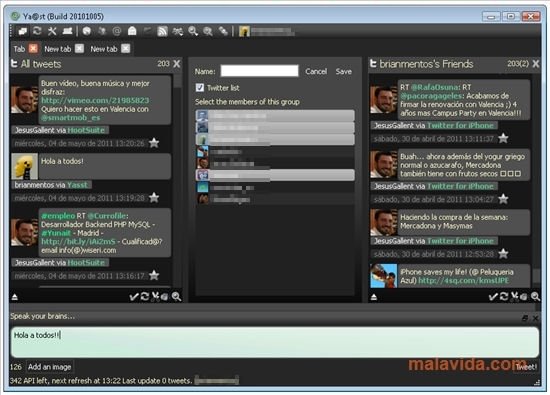This screenshot has height=395, width=550.
Task: Close the first 'New tab'
Action: [80, 48]
